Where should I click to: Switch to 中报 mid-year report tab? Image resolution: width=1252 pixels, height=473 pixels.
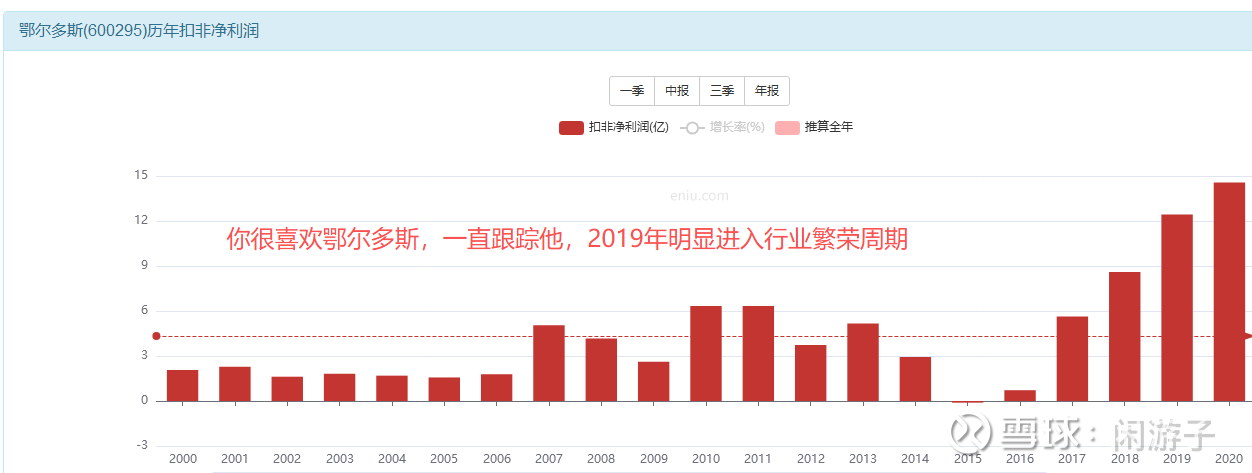point(677,91)
